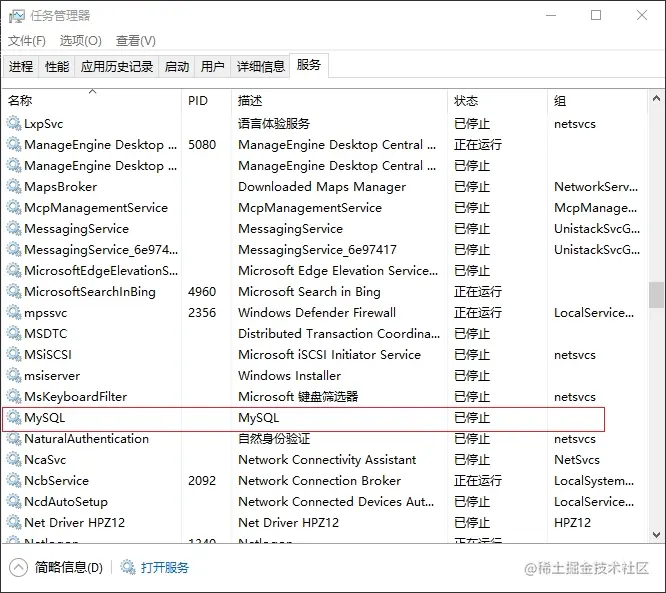Click the gear icon next to MsKeyboardFilter
Image resolution: width=666 pixels, height=593 pixels.
point(14,396)
